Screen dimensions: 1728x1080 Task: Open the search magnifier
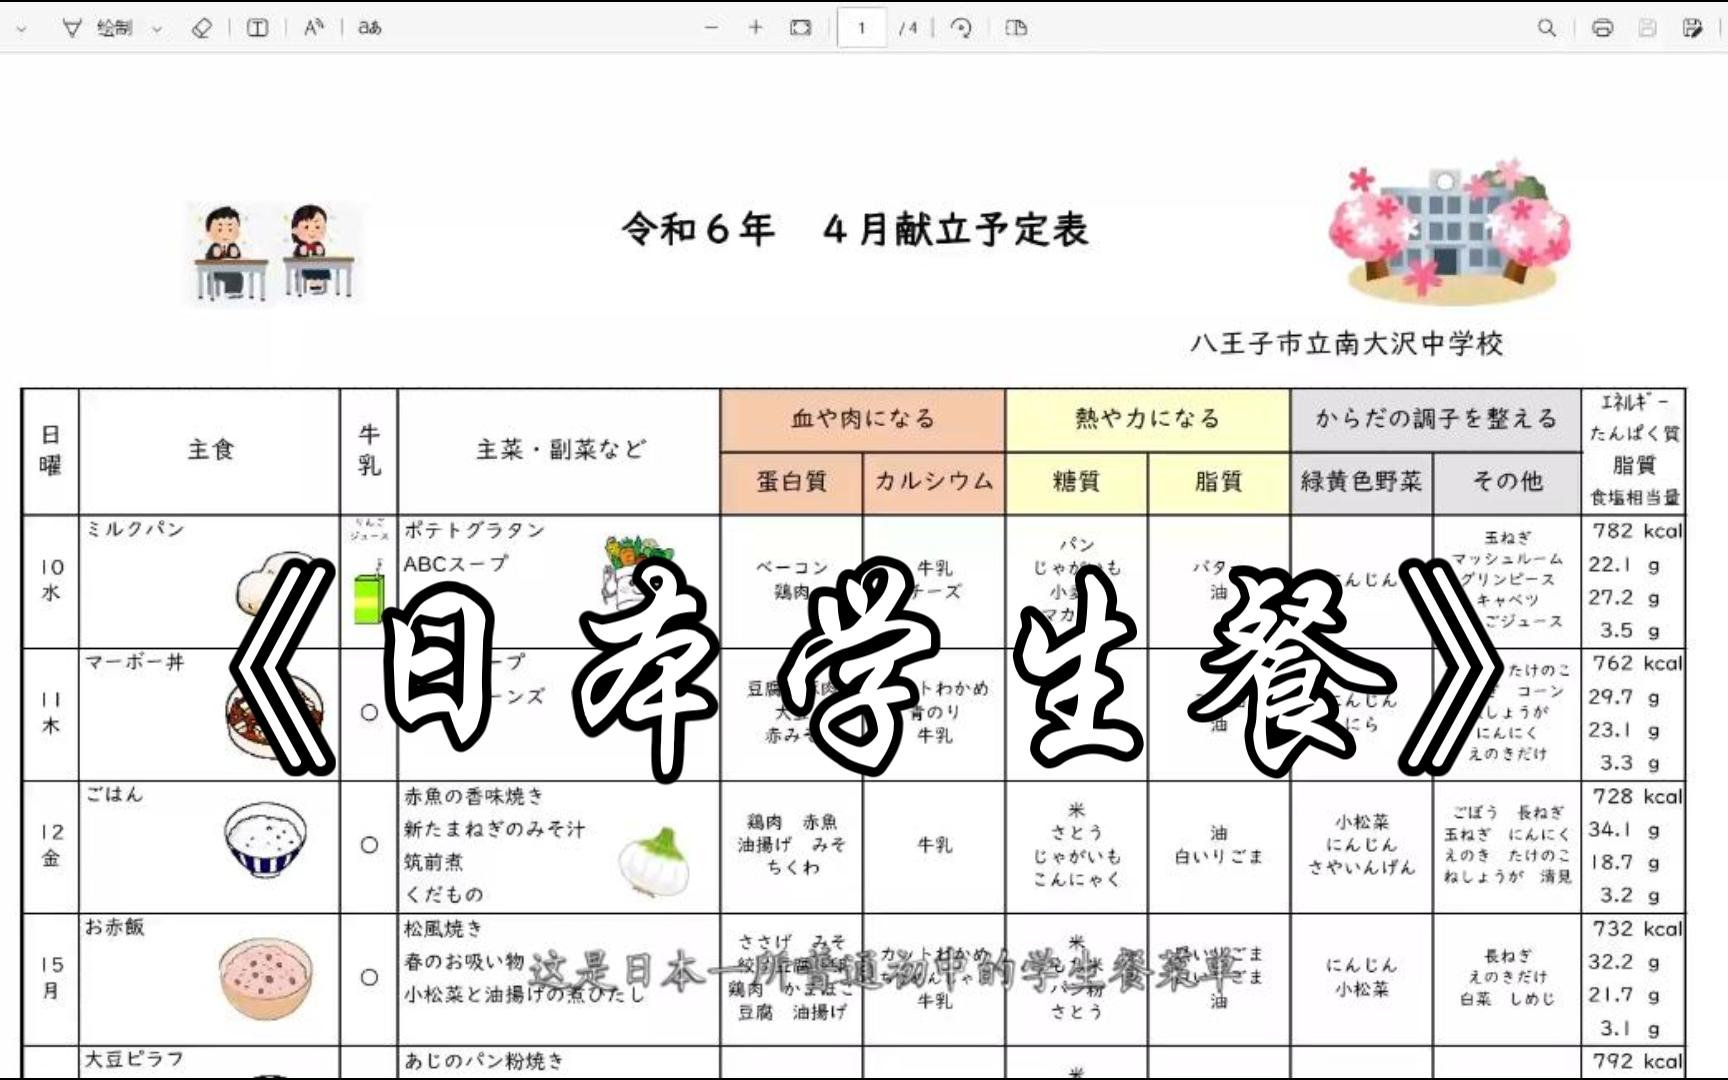tap(1546, 28)
